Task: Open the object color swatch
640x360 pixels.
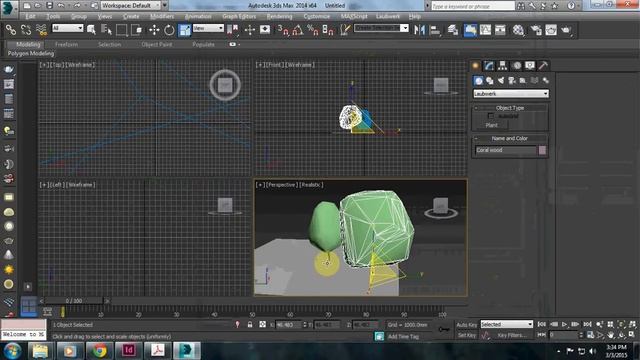Action: click(542, 150)
